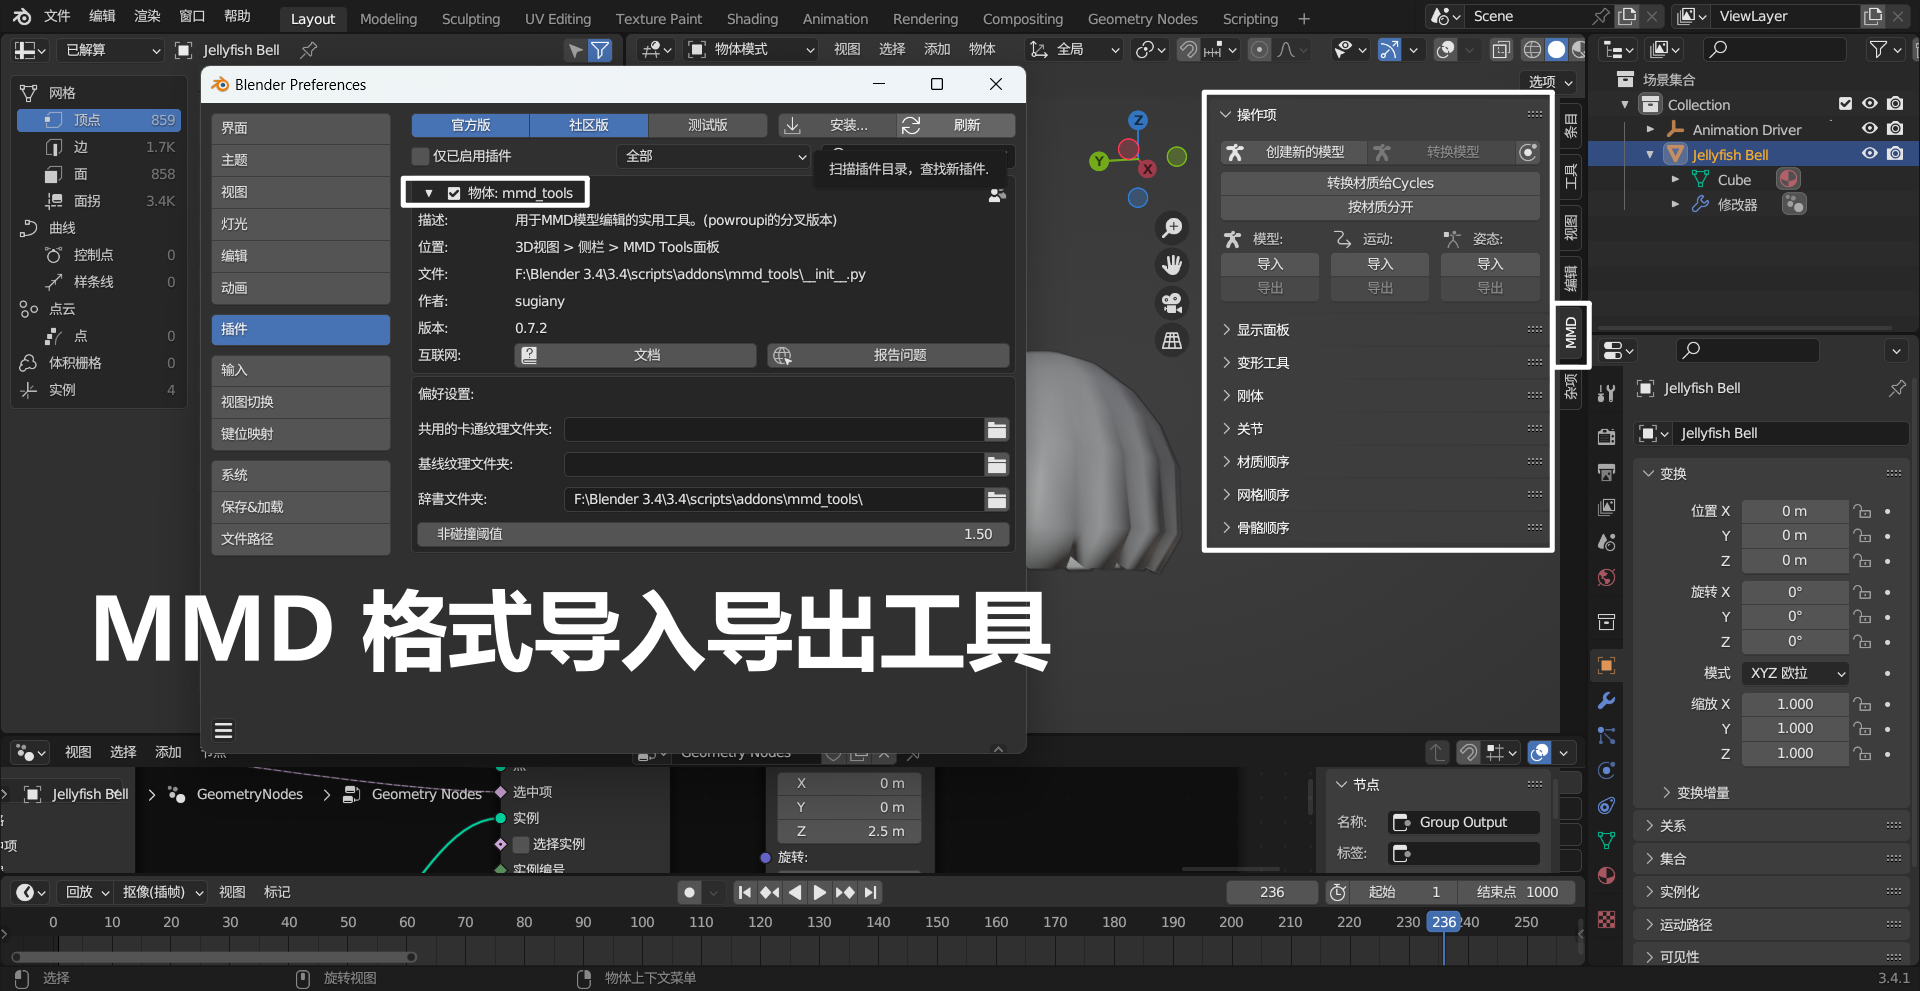
Task: Click 转换材质给Cycles button
Action: click(x=1380, y=183)
